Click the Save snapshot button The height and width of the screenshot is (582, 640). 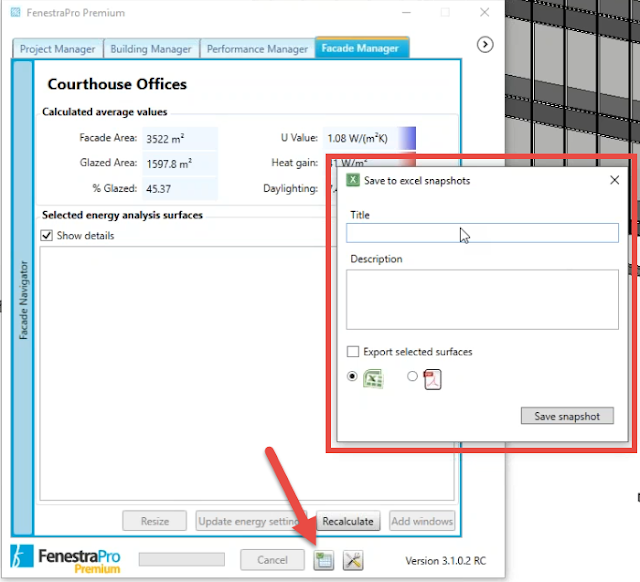coord(567,416)
